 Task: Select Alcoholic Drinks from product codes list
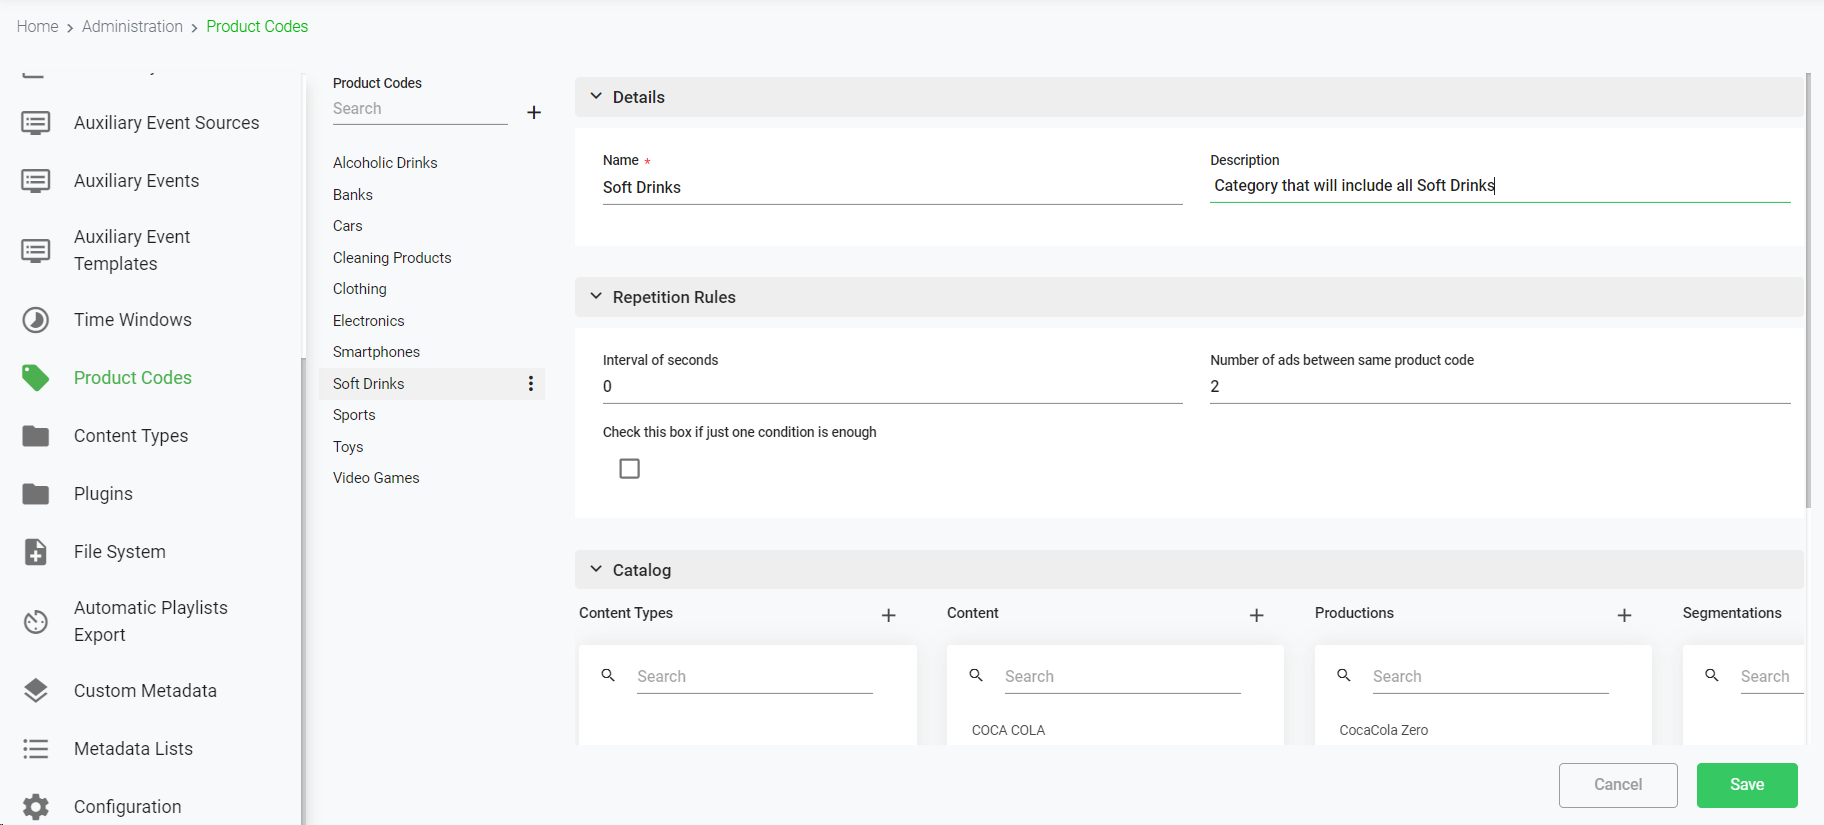pos(385,163)
